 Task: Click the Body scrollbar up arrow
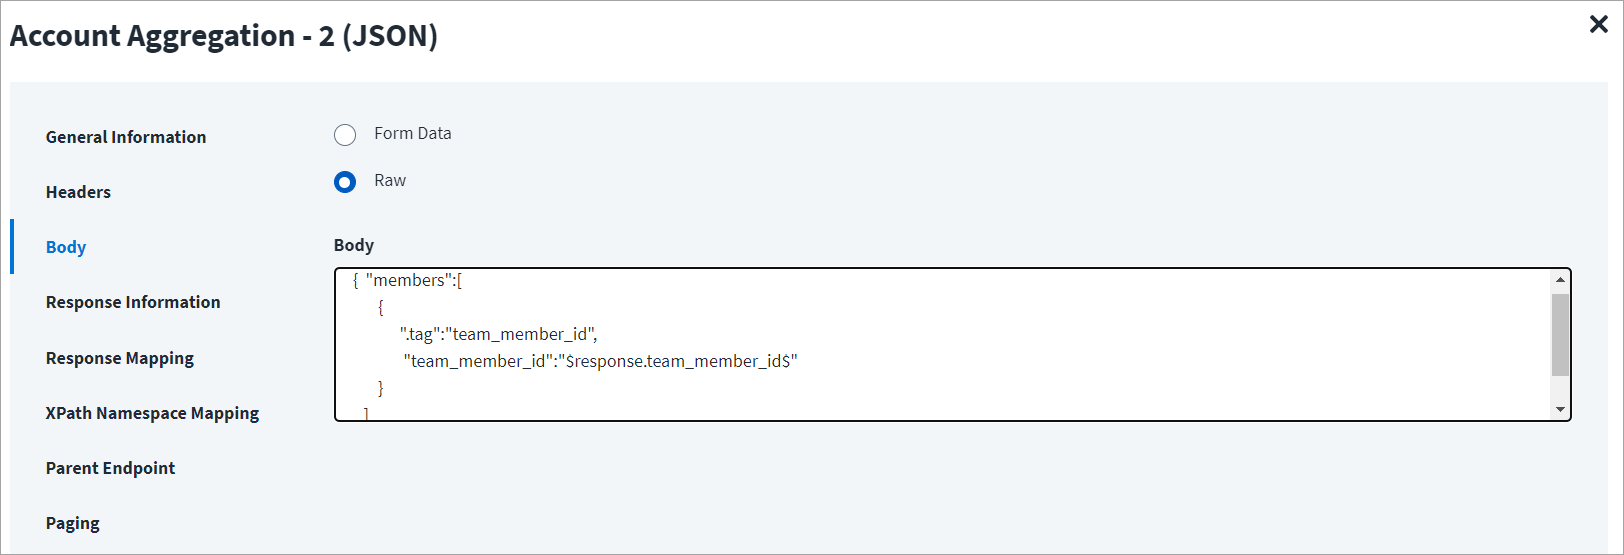pyautogui.click(x=1560, y=280)
